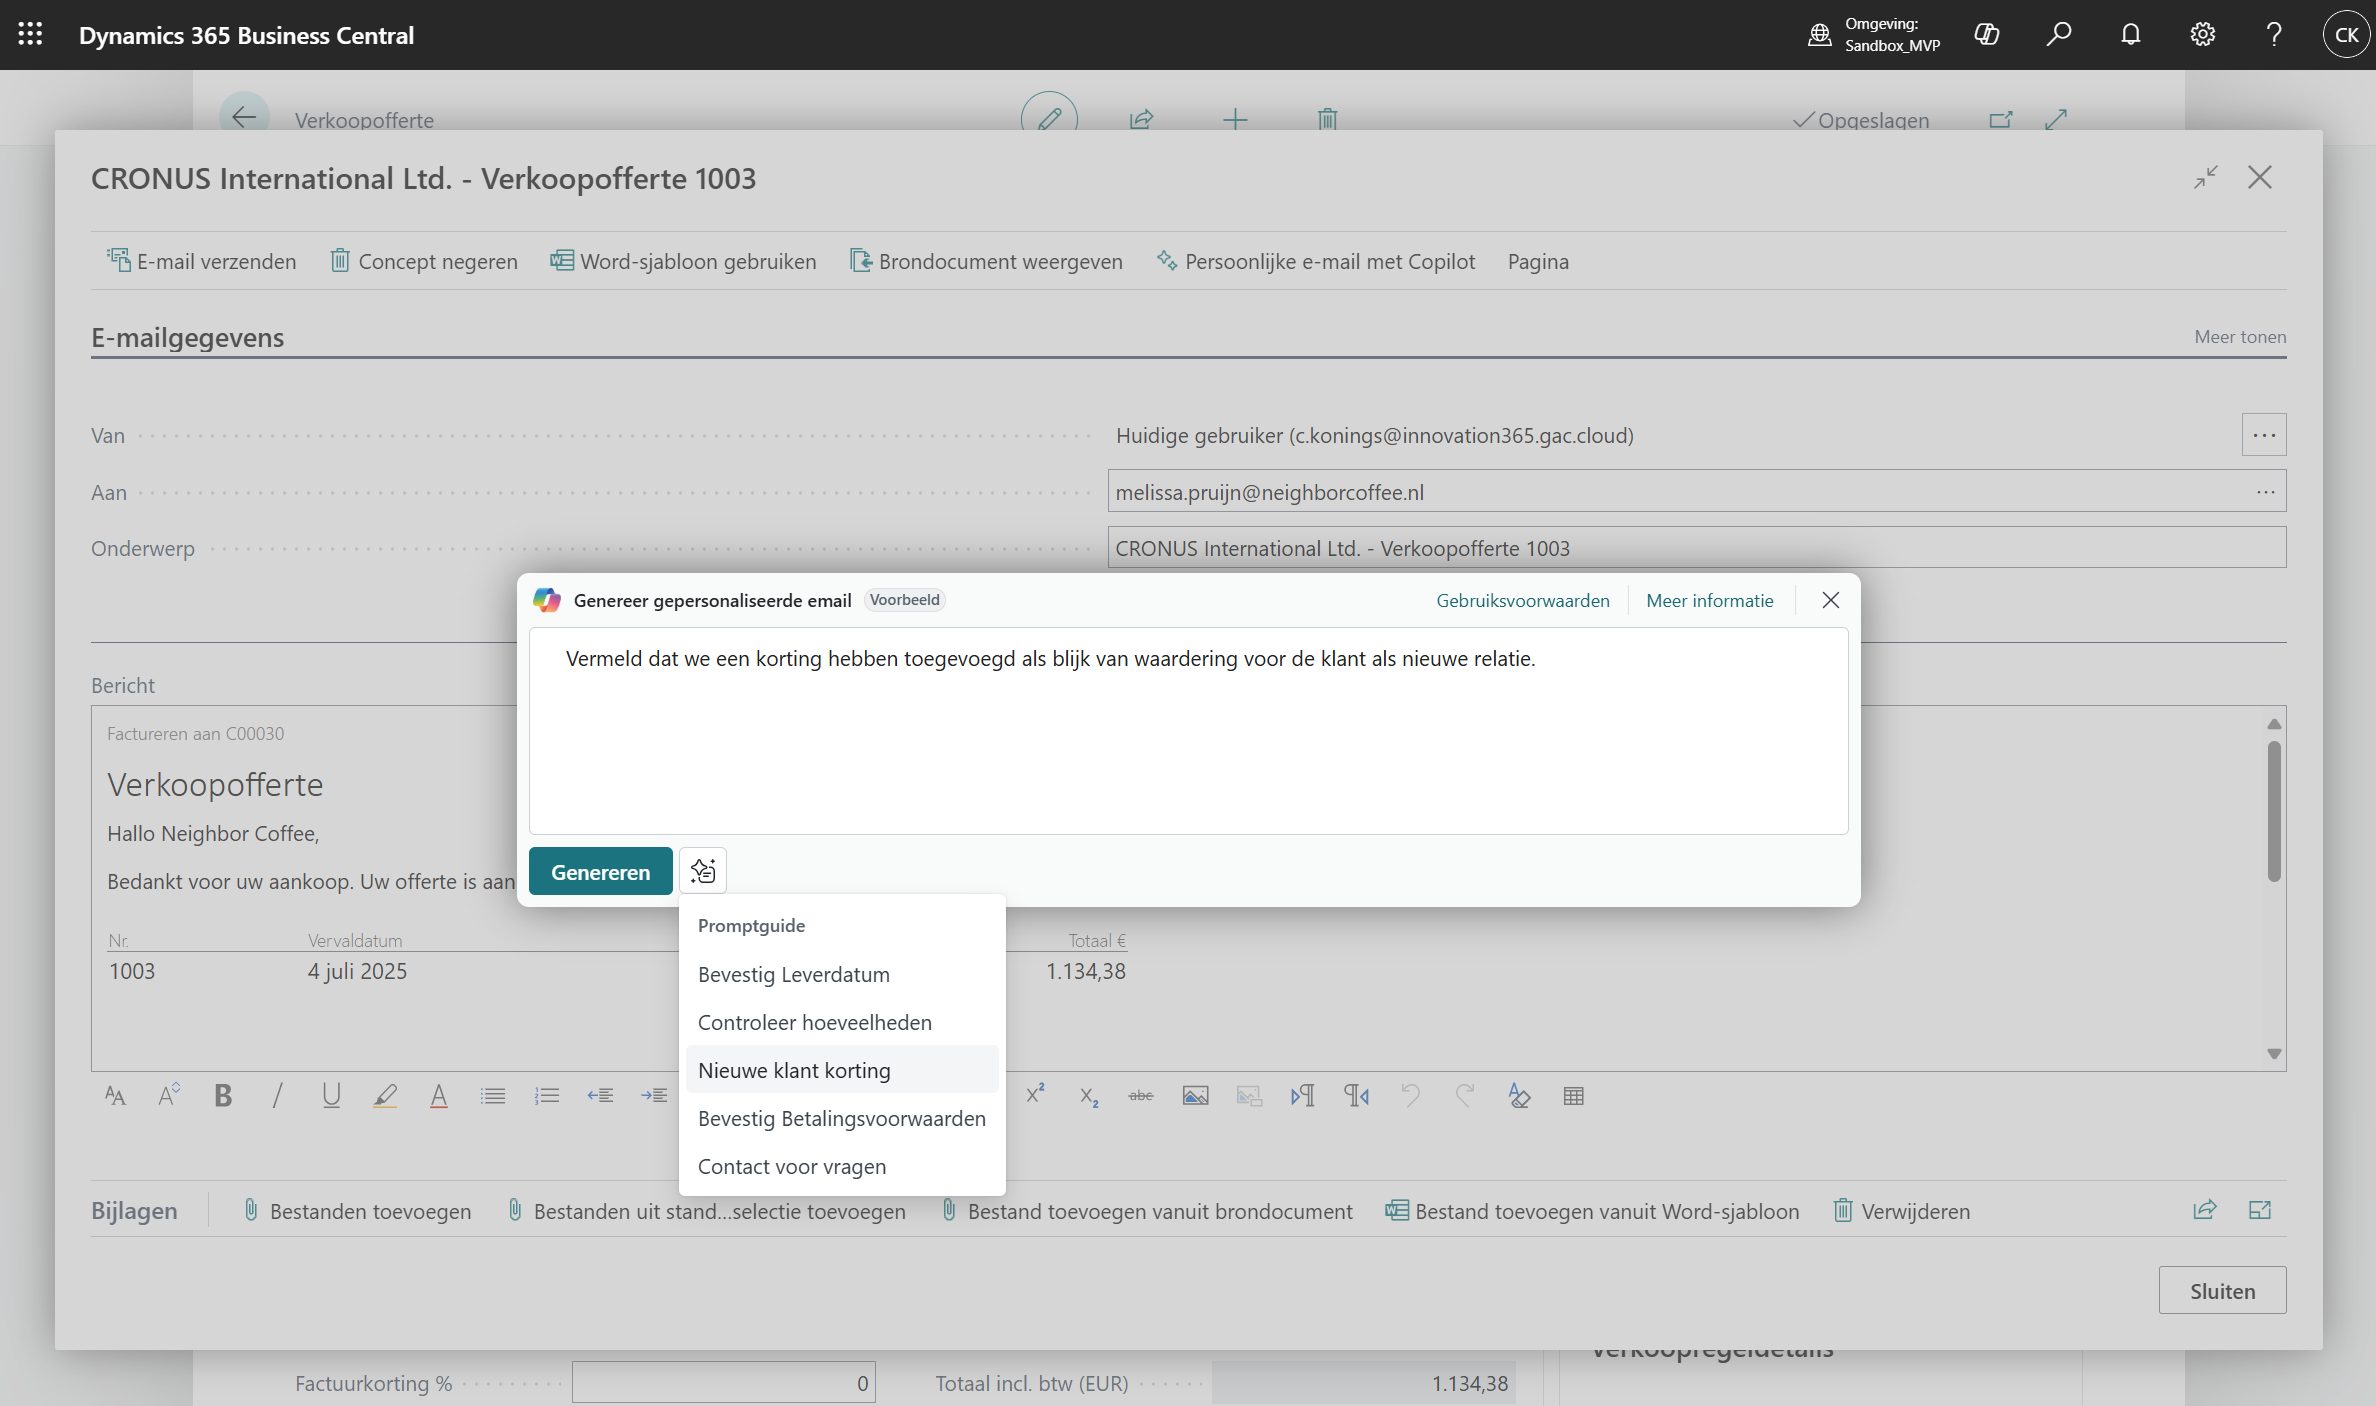Apply superscript formatting

pyautogui.click(x=1035, y=1094)
